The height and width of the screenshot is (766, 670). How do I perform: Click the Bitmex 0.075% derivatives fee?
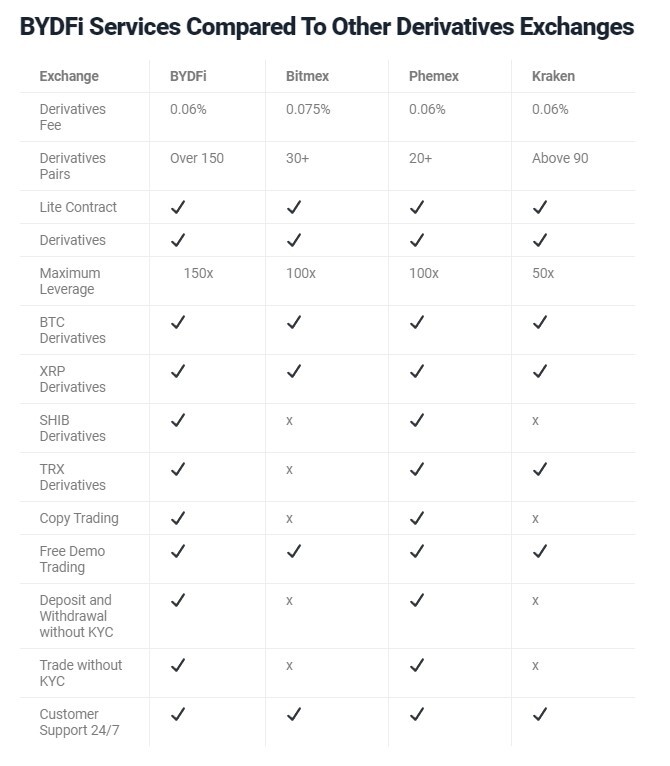pos(308,109)
